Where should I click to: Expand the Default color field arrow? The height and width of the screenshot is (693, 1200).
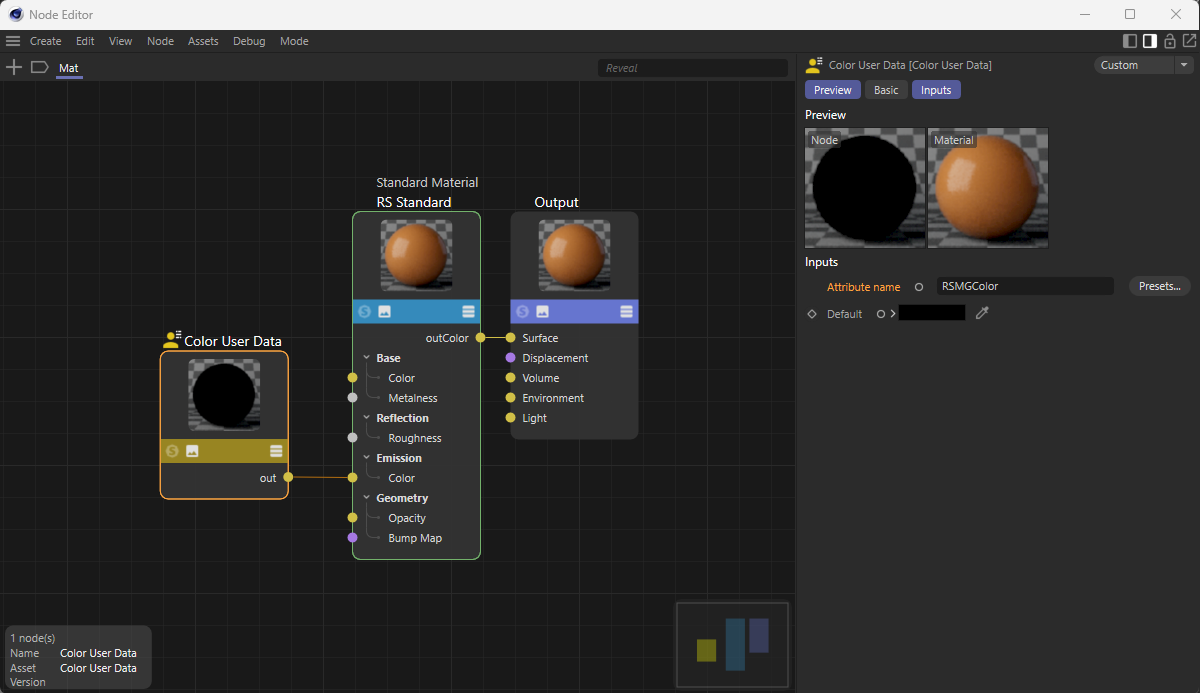[892, 314]
